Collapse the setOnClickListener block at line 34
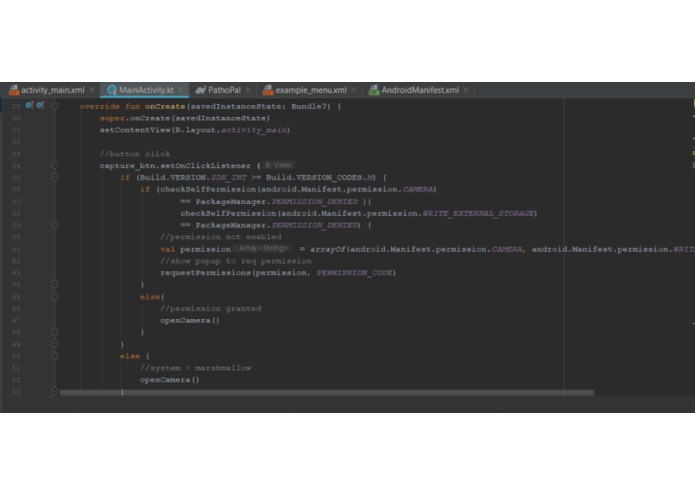Screen dimensions: 695x494 [x=55, y=165]
